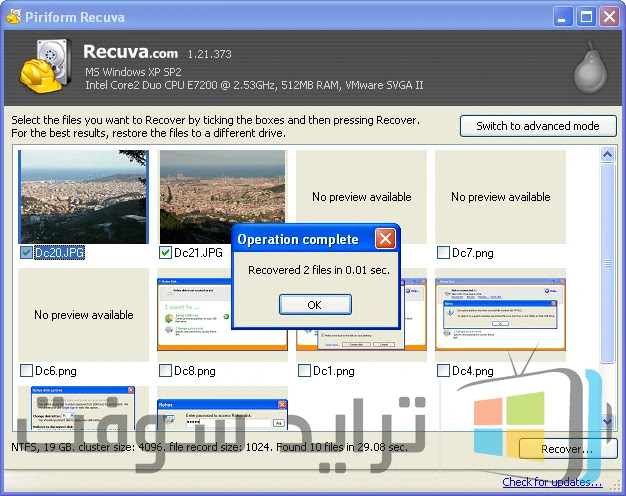
Task: Minimize the Piriform Recuva window
Action: pyautogui.click(x=562, y=17)
